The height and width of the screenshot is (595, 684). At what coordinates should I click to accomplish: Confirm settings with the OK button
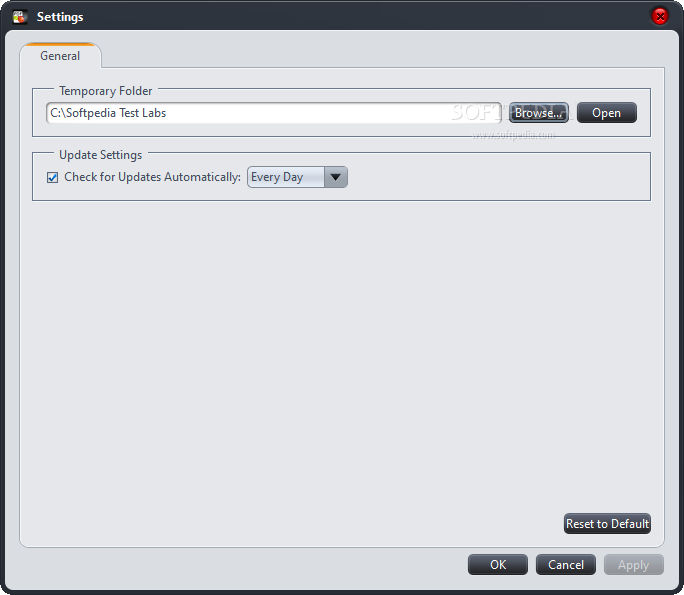(498, 565)
